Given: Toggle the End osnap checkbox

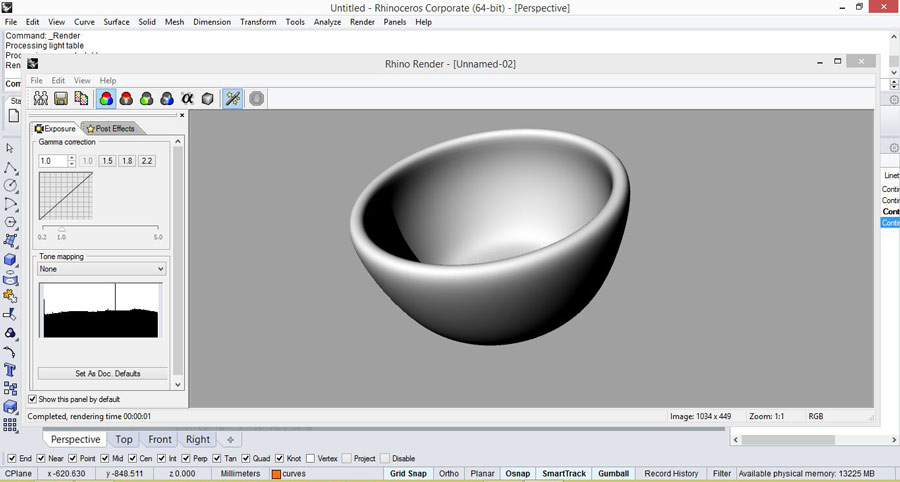Looking at the screenshot, I should click(x=11, y=458).
